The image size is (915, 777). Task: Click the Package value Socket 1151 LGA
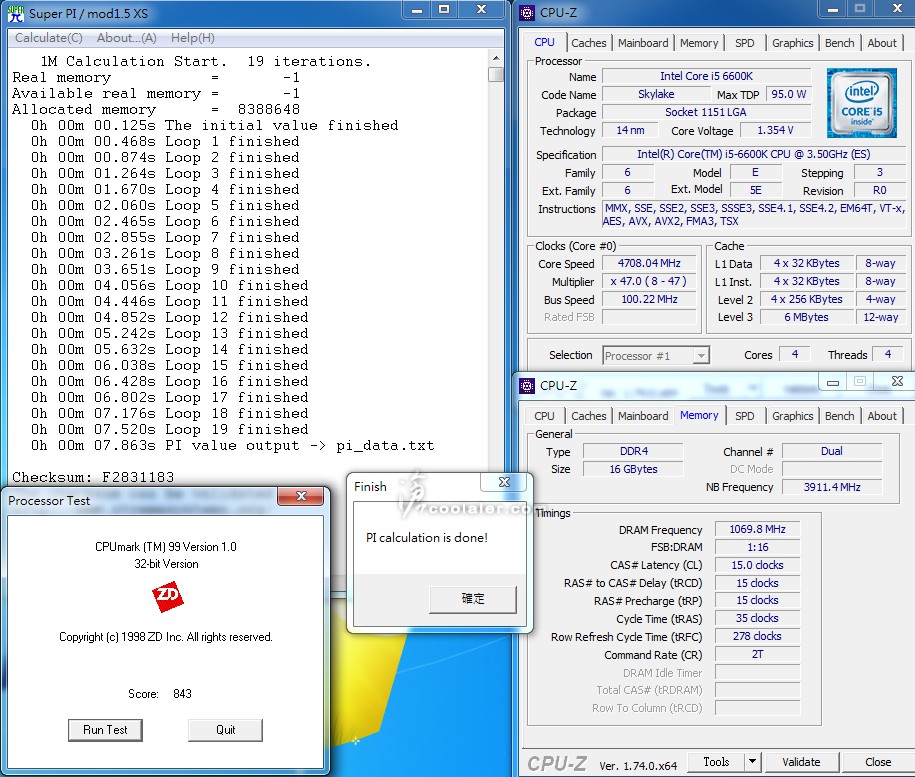706,112
